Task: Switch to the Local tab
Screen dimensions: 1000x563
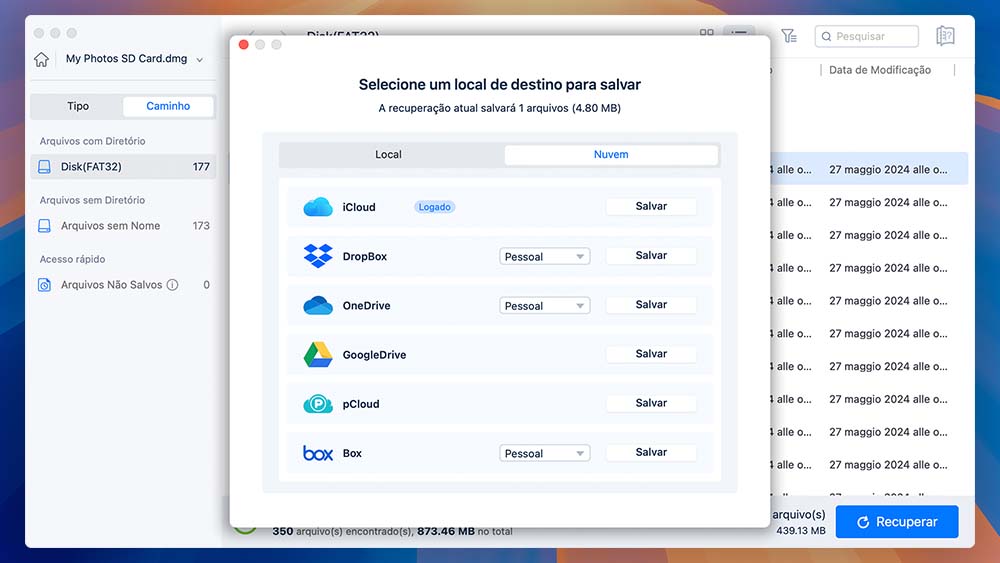Action: click(388, 154)
